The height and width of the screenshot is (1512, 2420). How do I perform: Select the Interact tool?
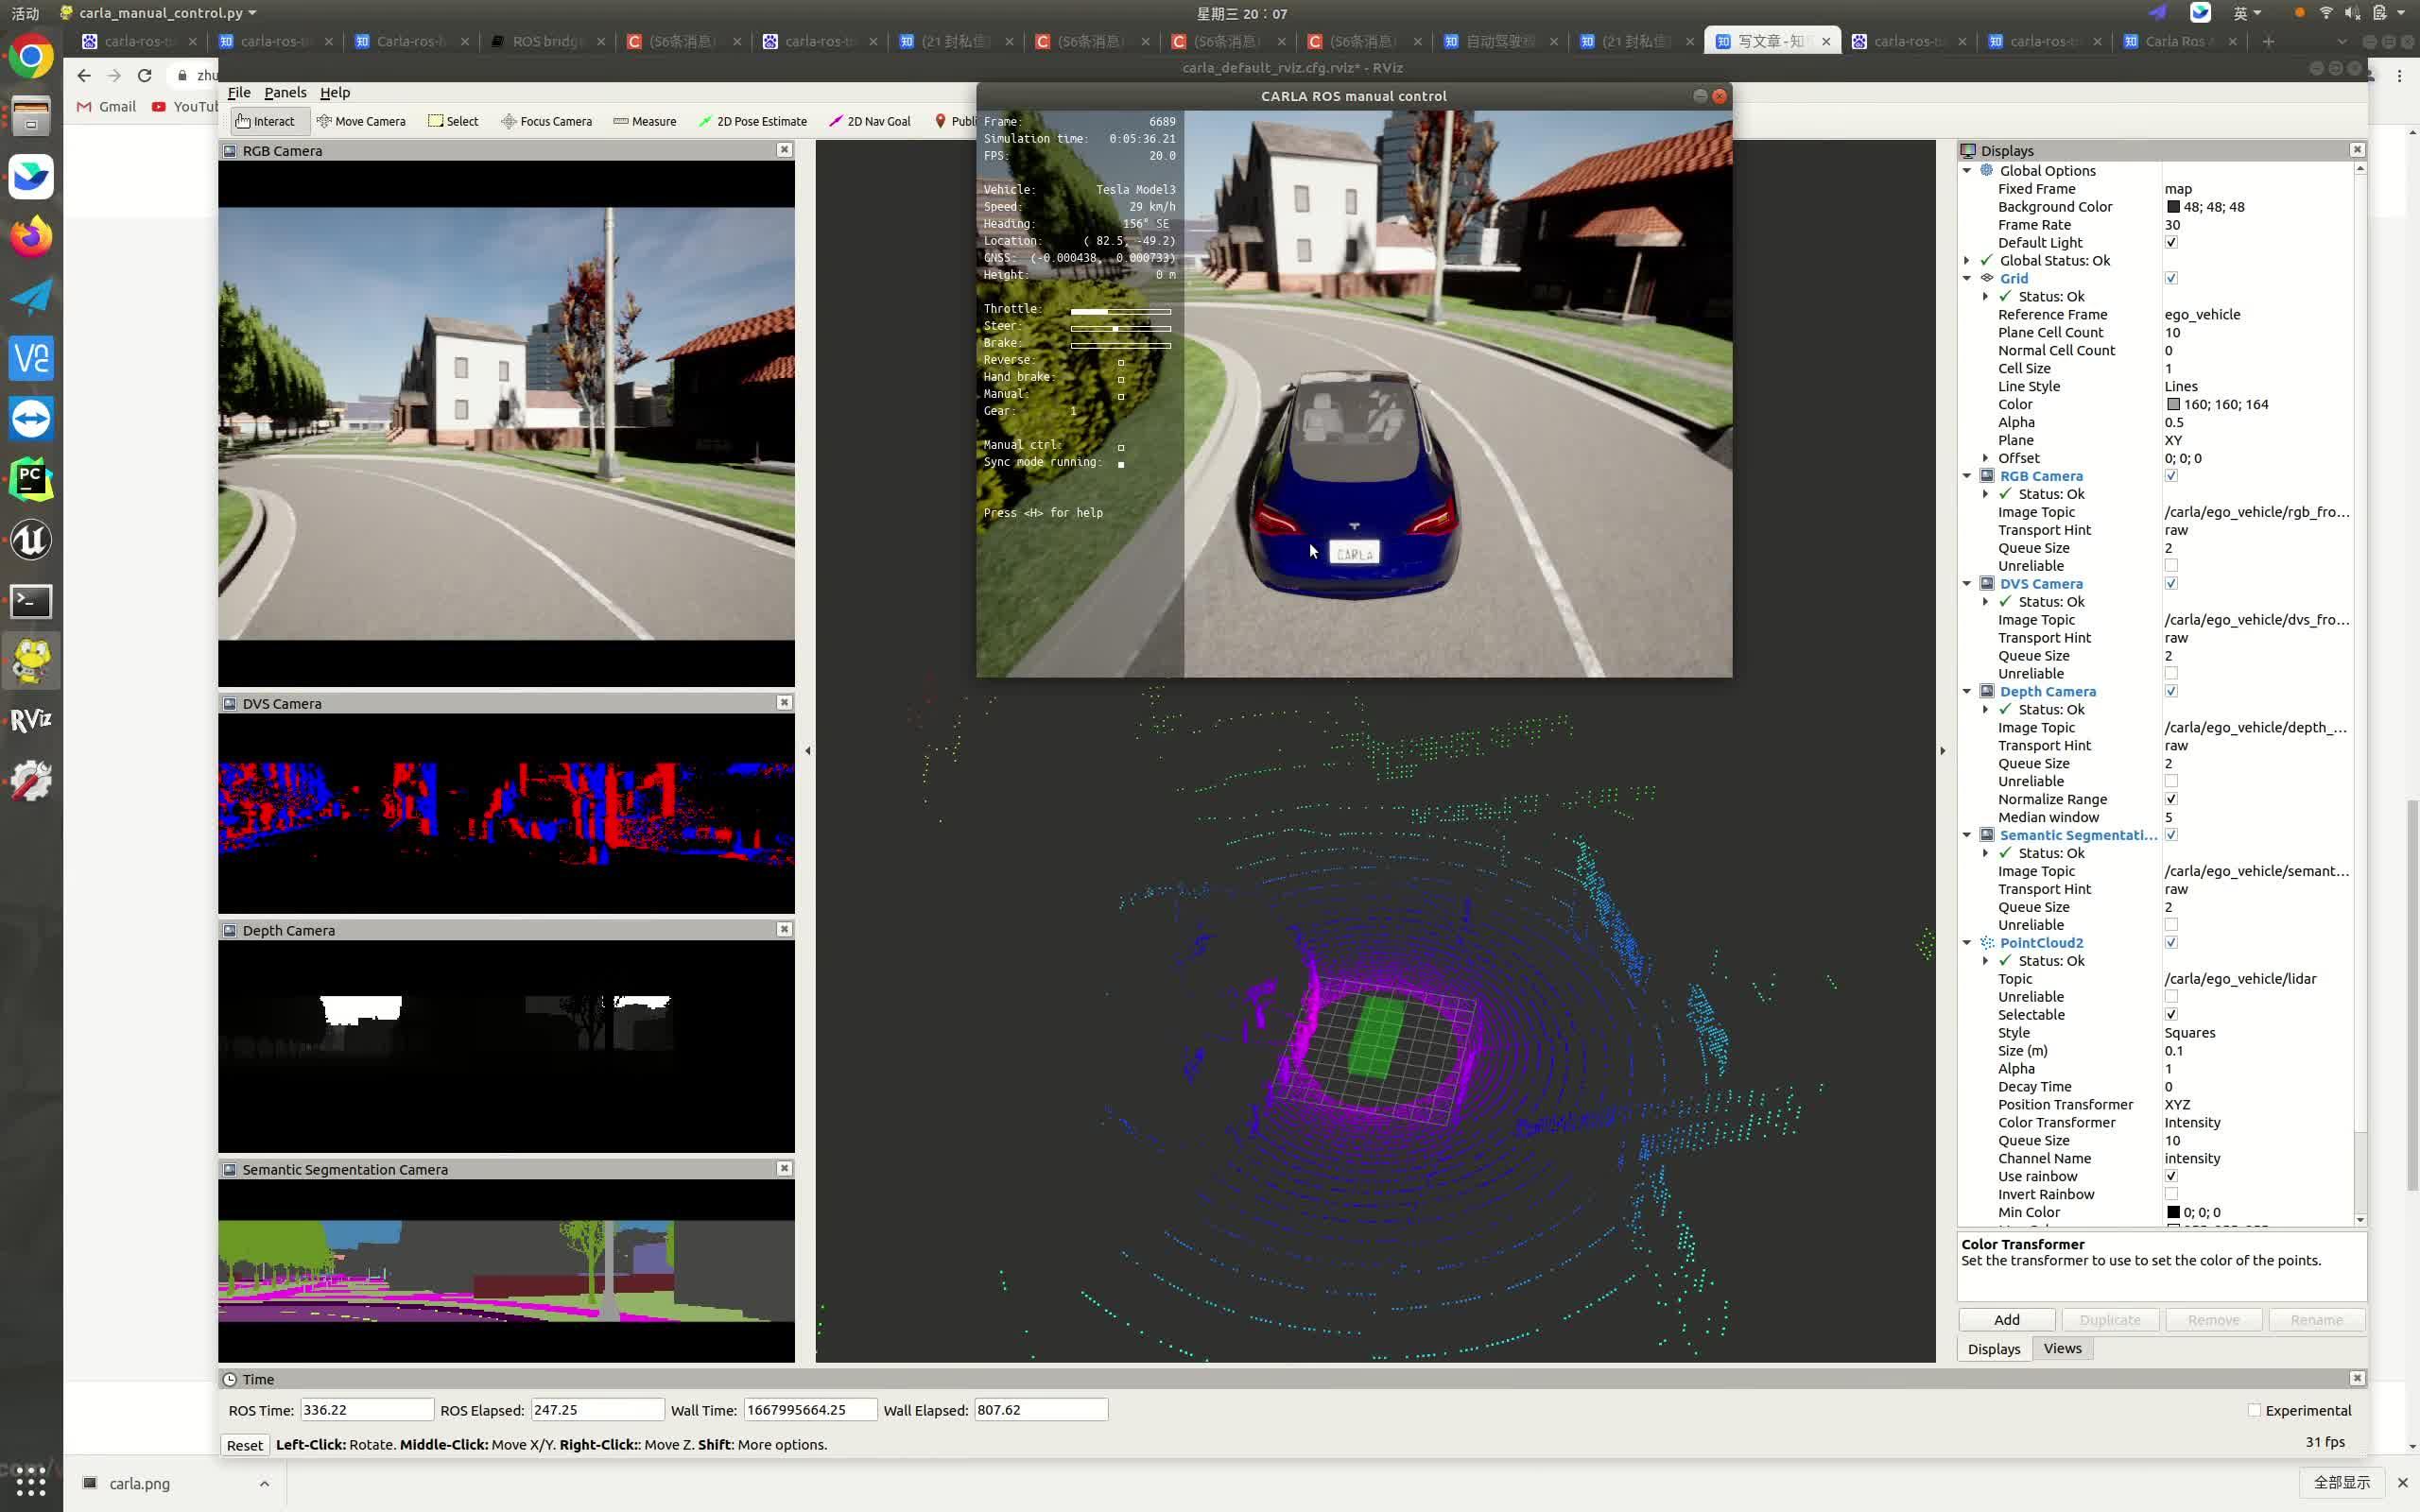pos(265,121)
